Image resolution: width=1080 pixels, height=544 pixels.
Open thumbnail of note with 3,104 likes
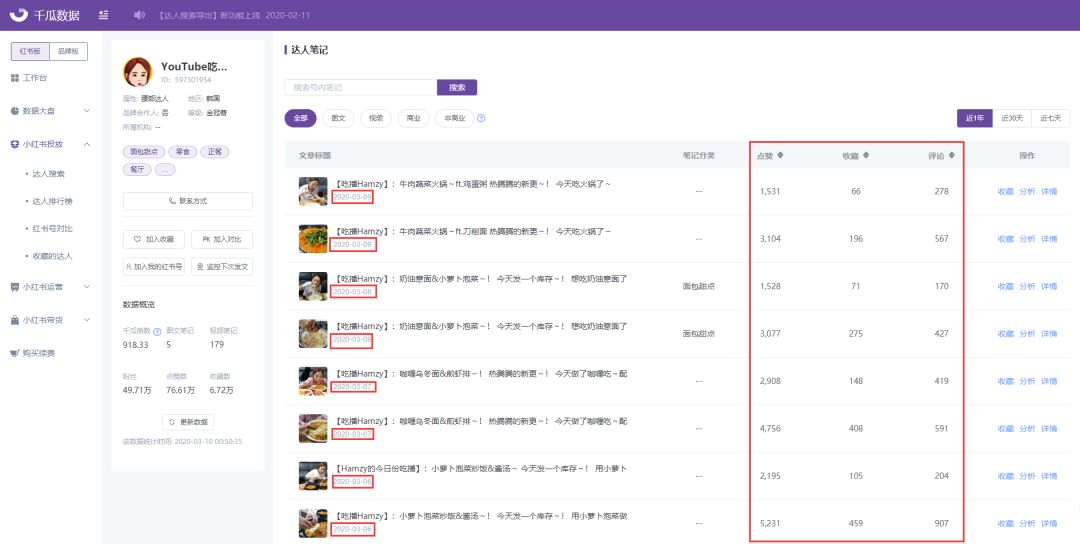(313, 239)
